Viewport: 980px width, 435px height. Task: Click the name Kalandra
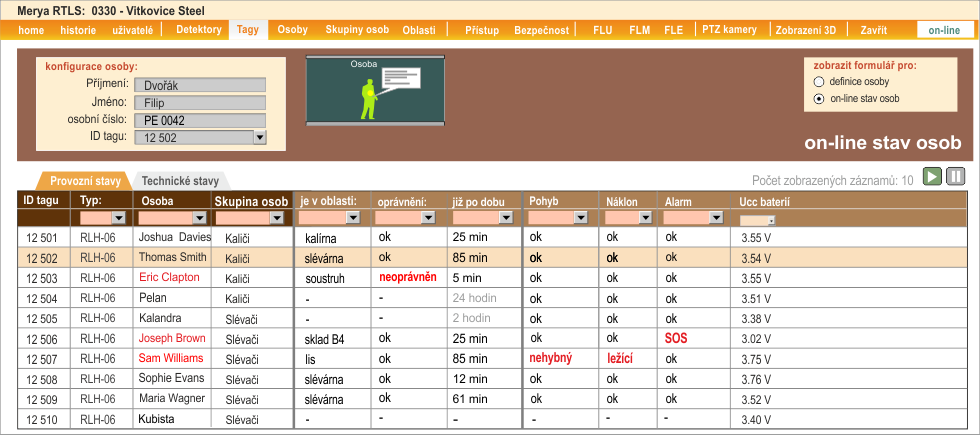[x=160, y=318]
